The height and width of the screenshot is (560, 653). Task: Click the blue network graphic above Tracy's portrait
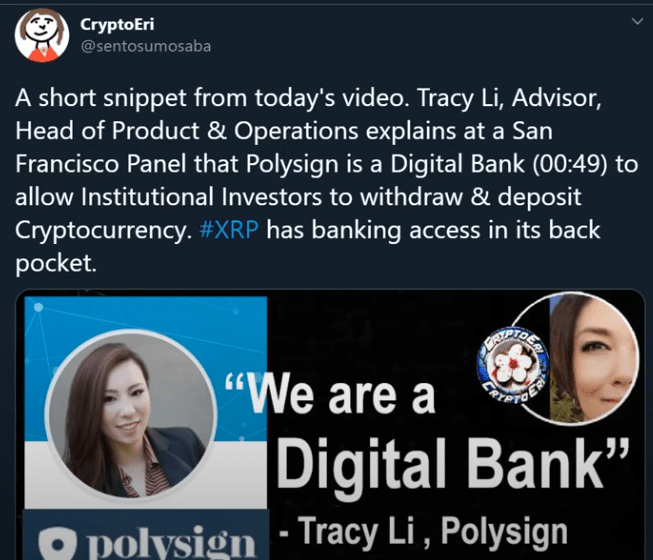(146, 319)
